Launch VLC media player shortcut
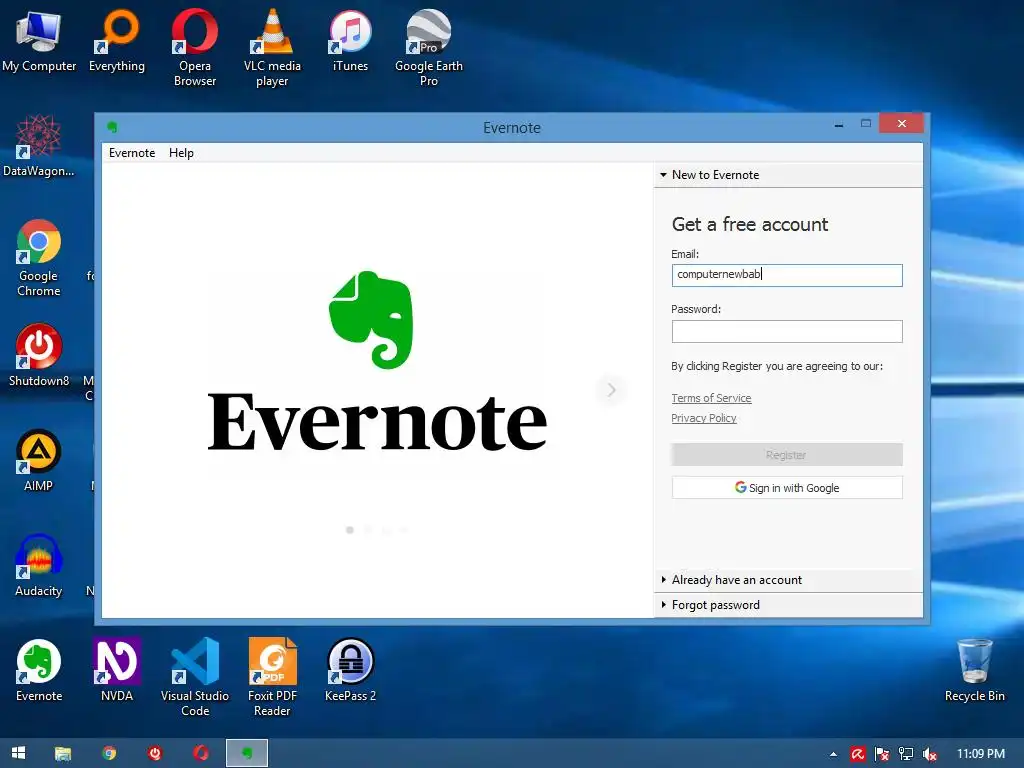 [x=272, y=47]
